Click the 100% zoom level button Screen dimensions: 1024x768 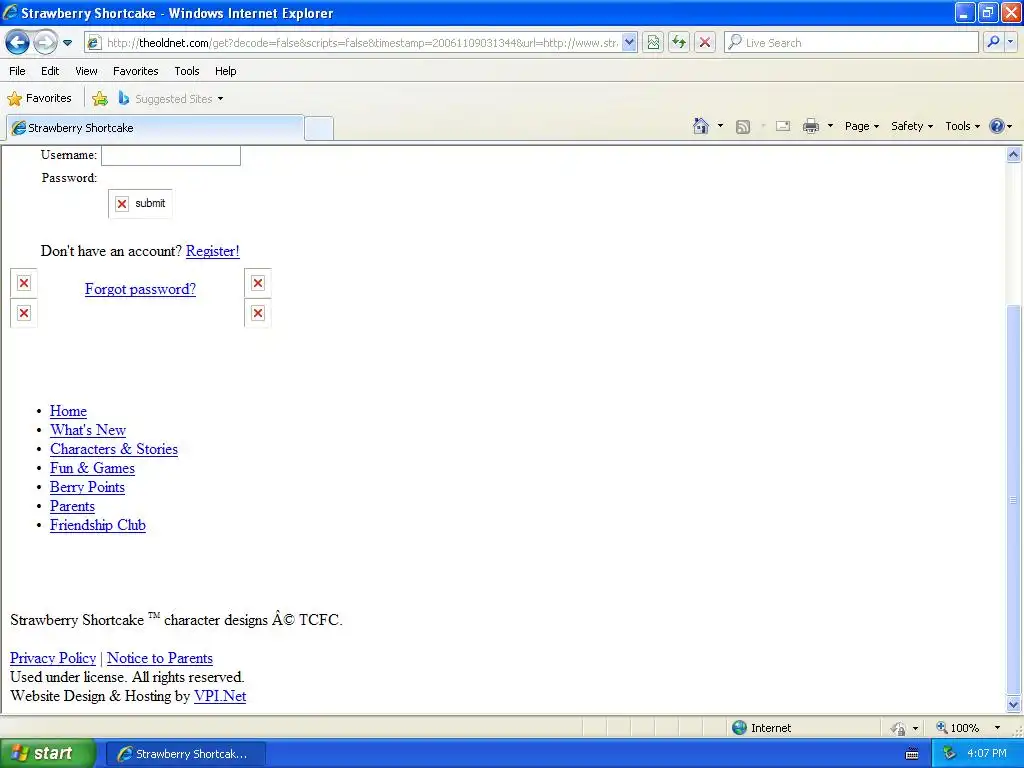(x=958, y=728)
